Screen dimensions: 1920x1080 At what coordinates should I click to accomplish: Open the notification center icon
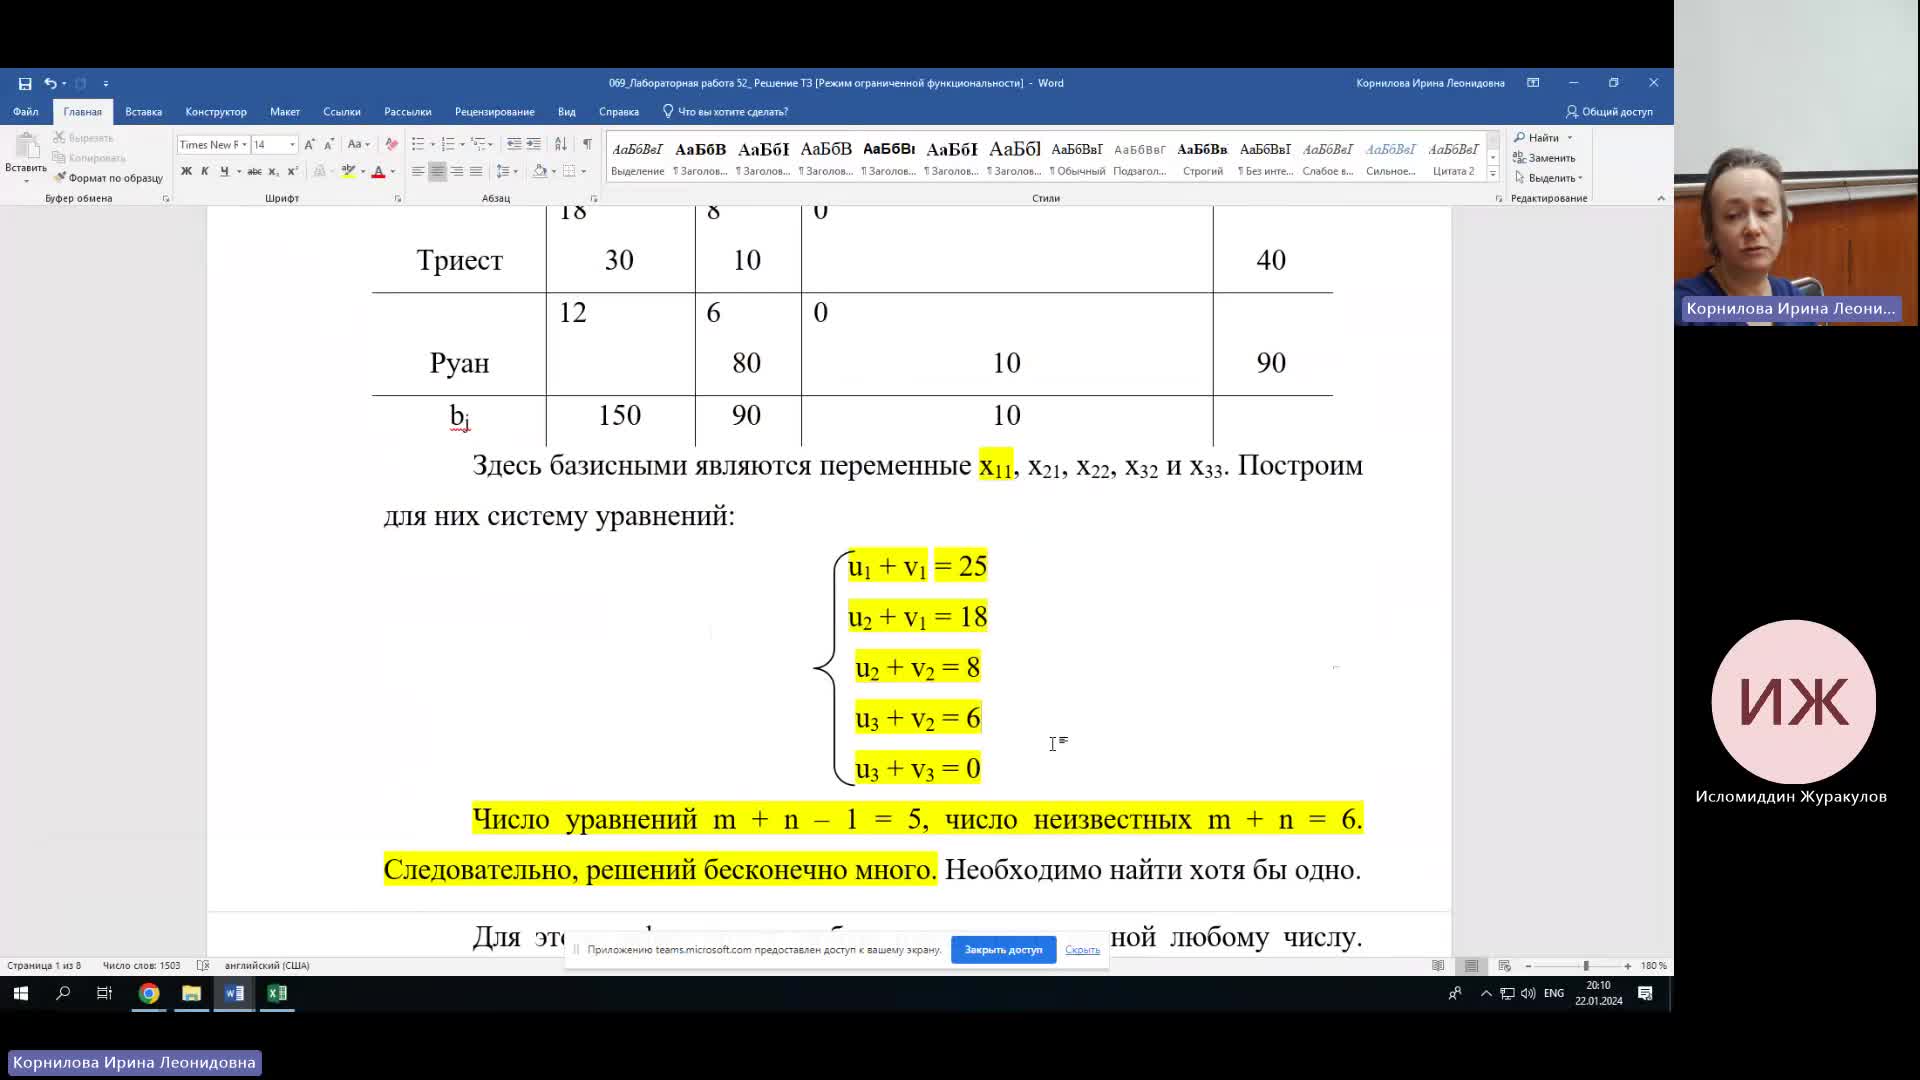point(1645,993)
